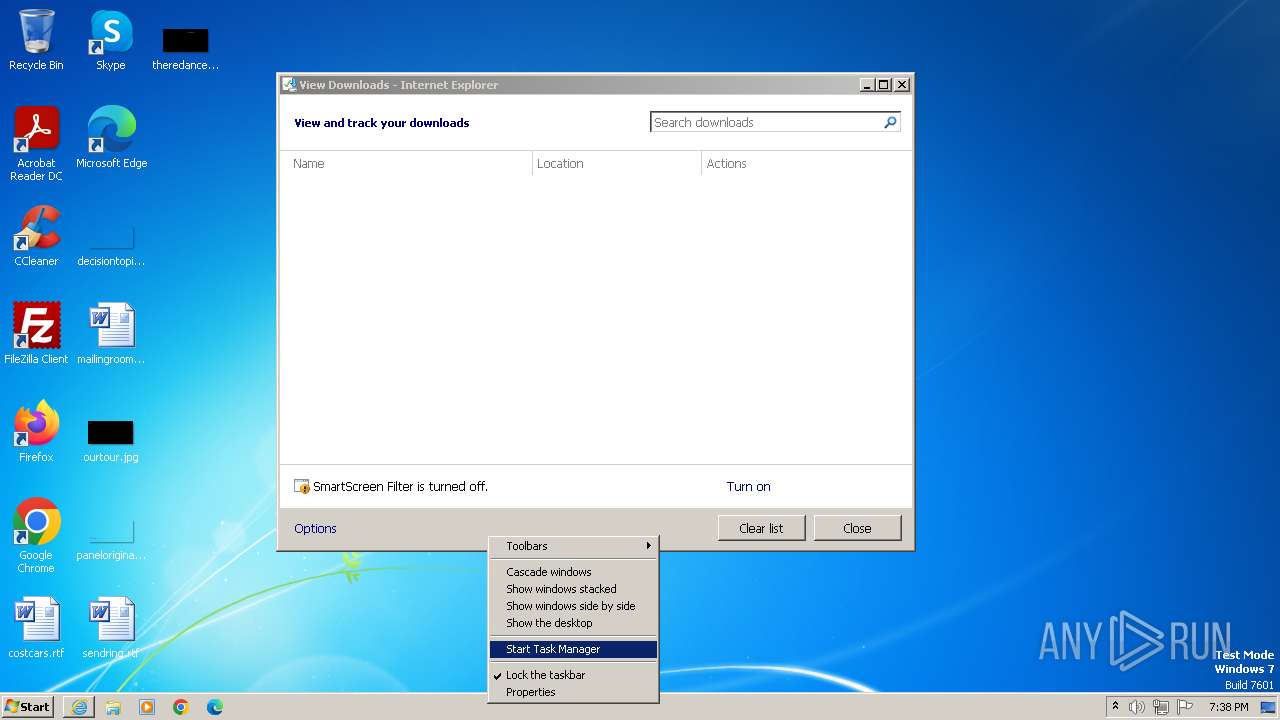Image resolution: width=1280 pixels, height=720 pixels.
Task: Click the taskbar clock showing 7:38 PM
Action: pyautogui.click(x=1228, y=707)
